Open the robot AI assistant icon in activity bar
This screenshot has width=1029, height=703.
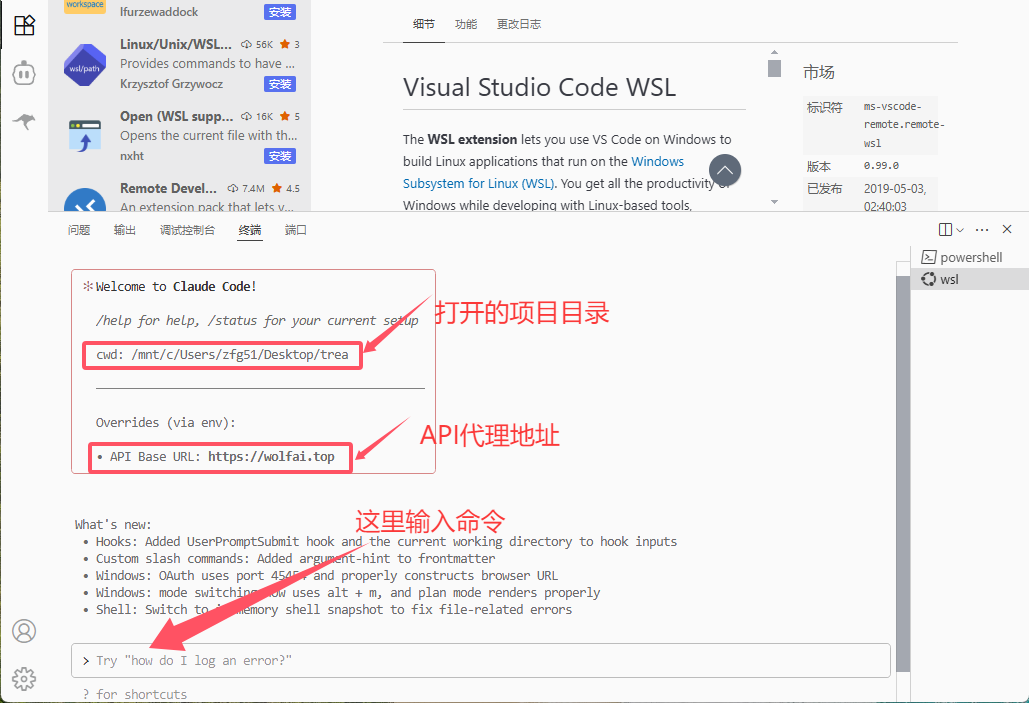click(24, 73)
